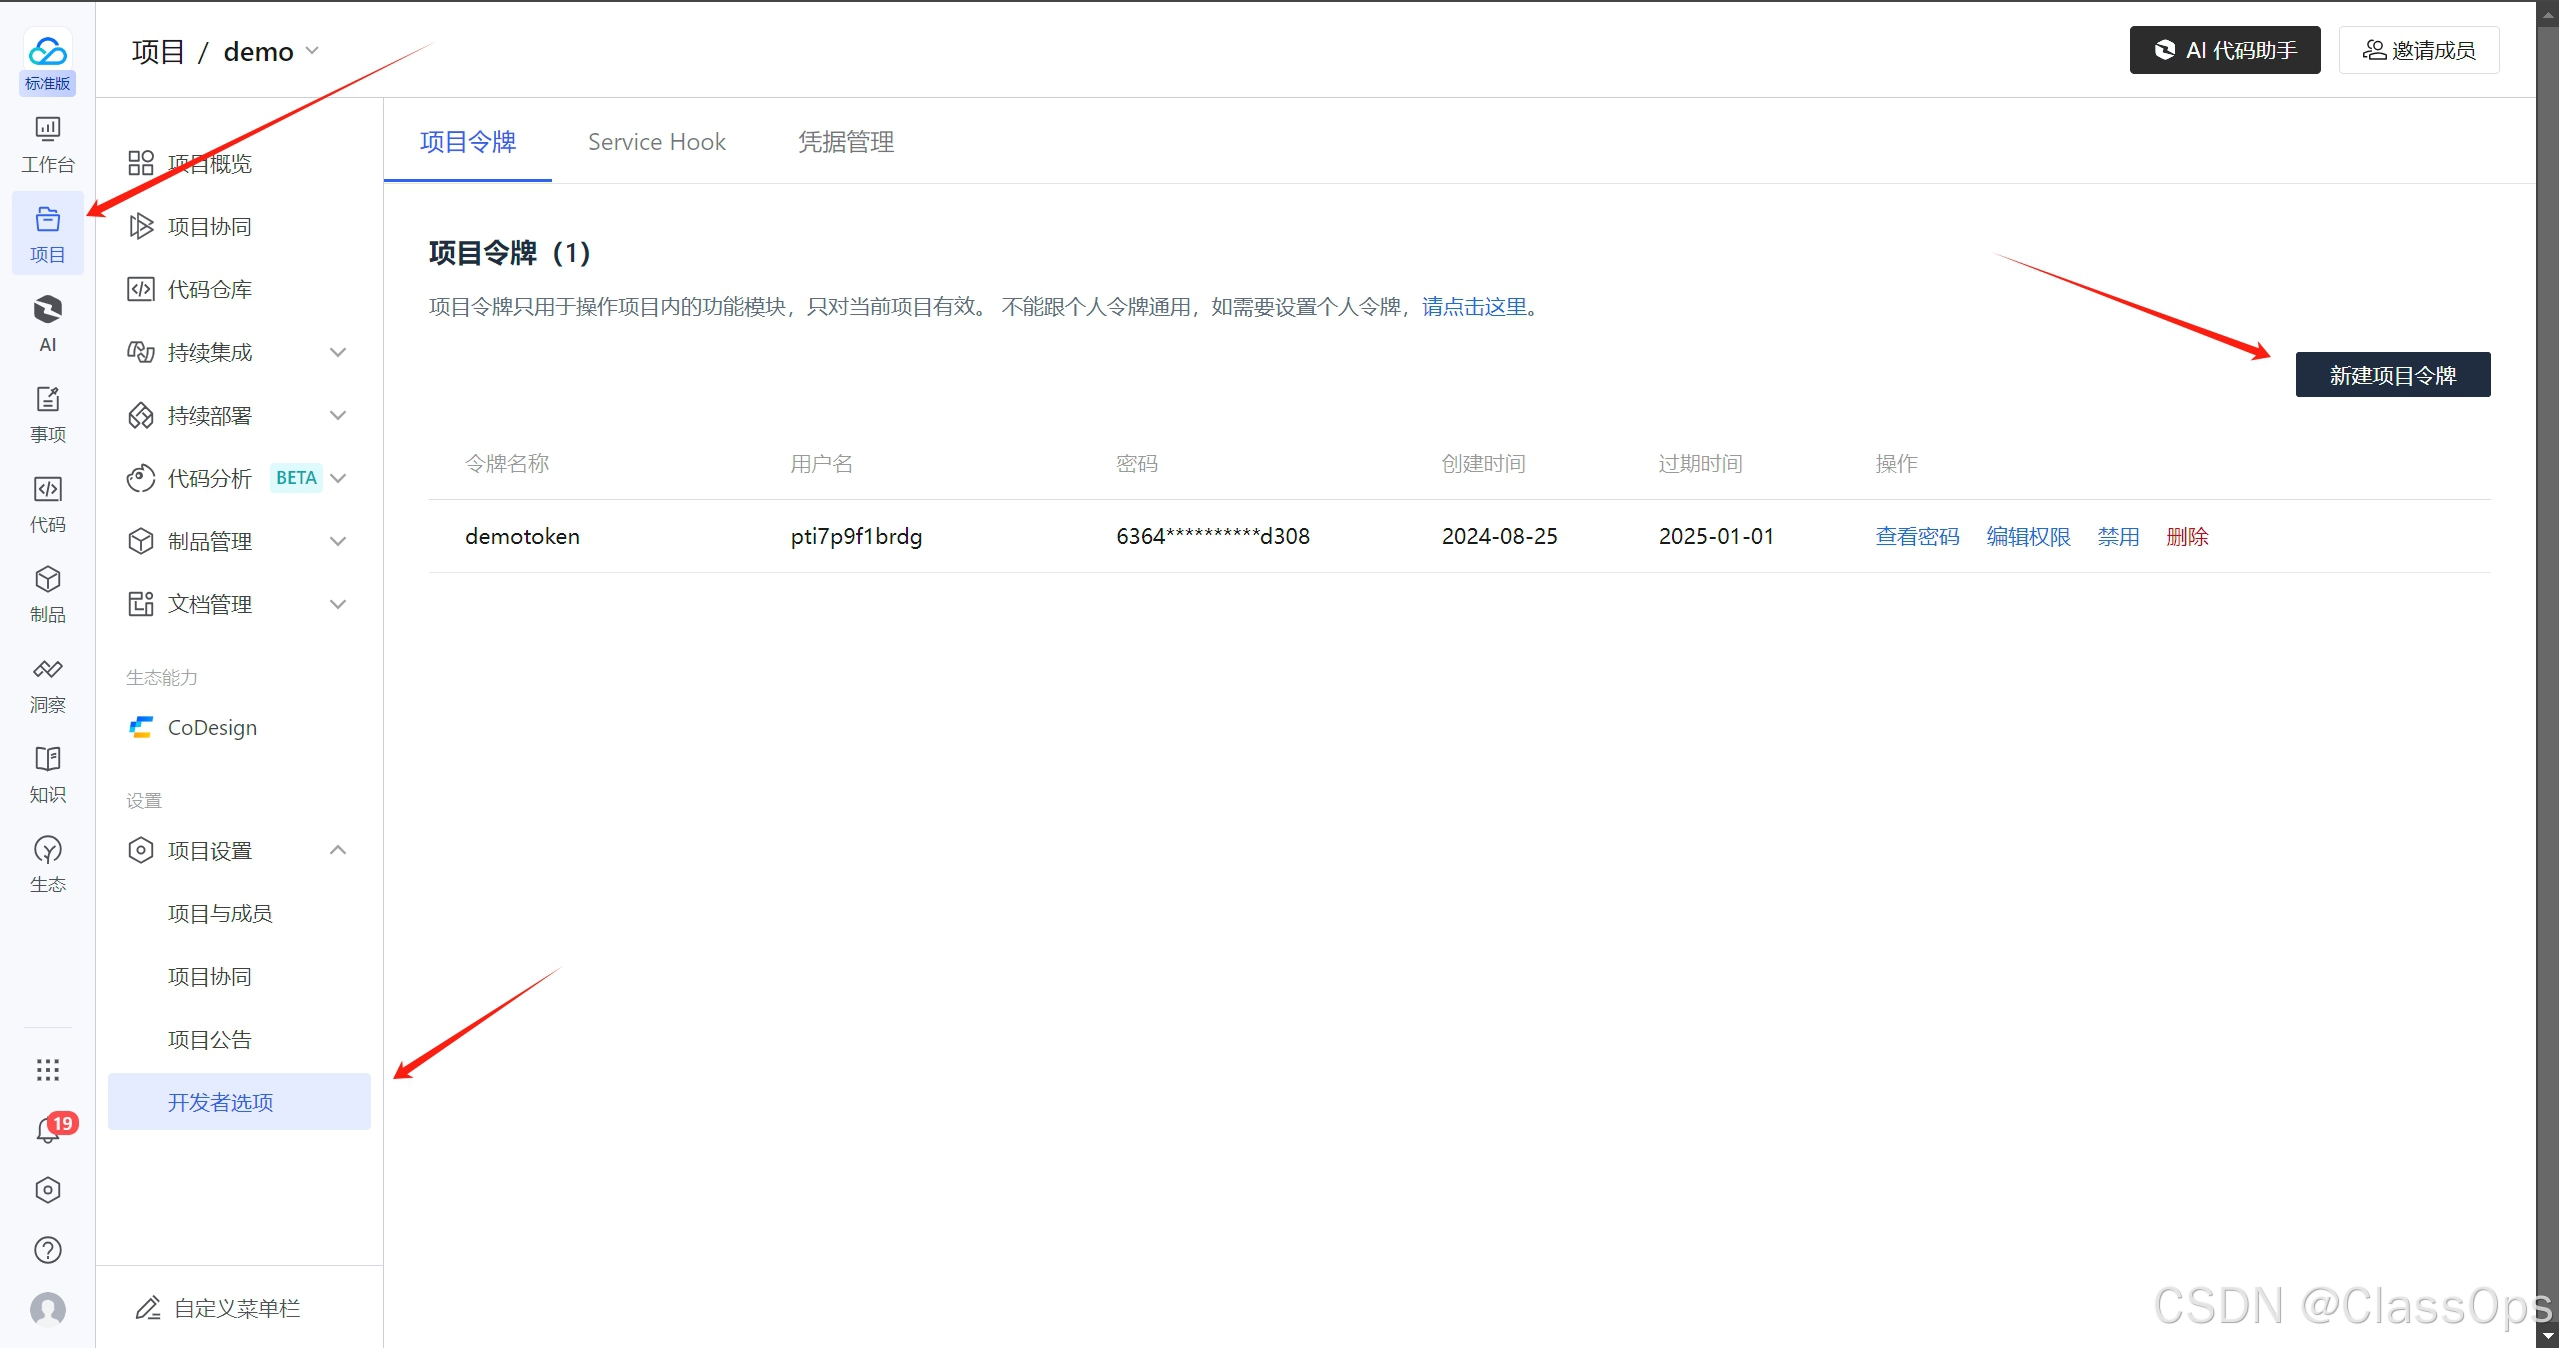Open the apps grid dots icon

(x=47, y=1070)
